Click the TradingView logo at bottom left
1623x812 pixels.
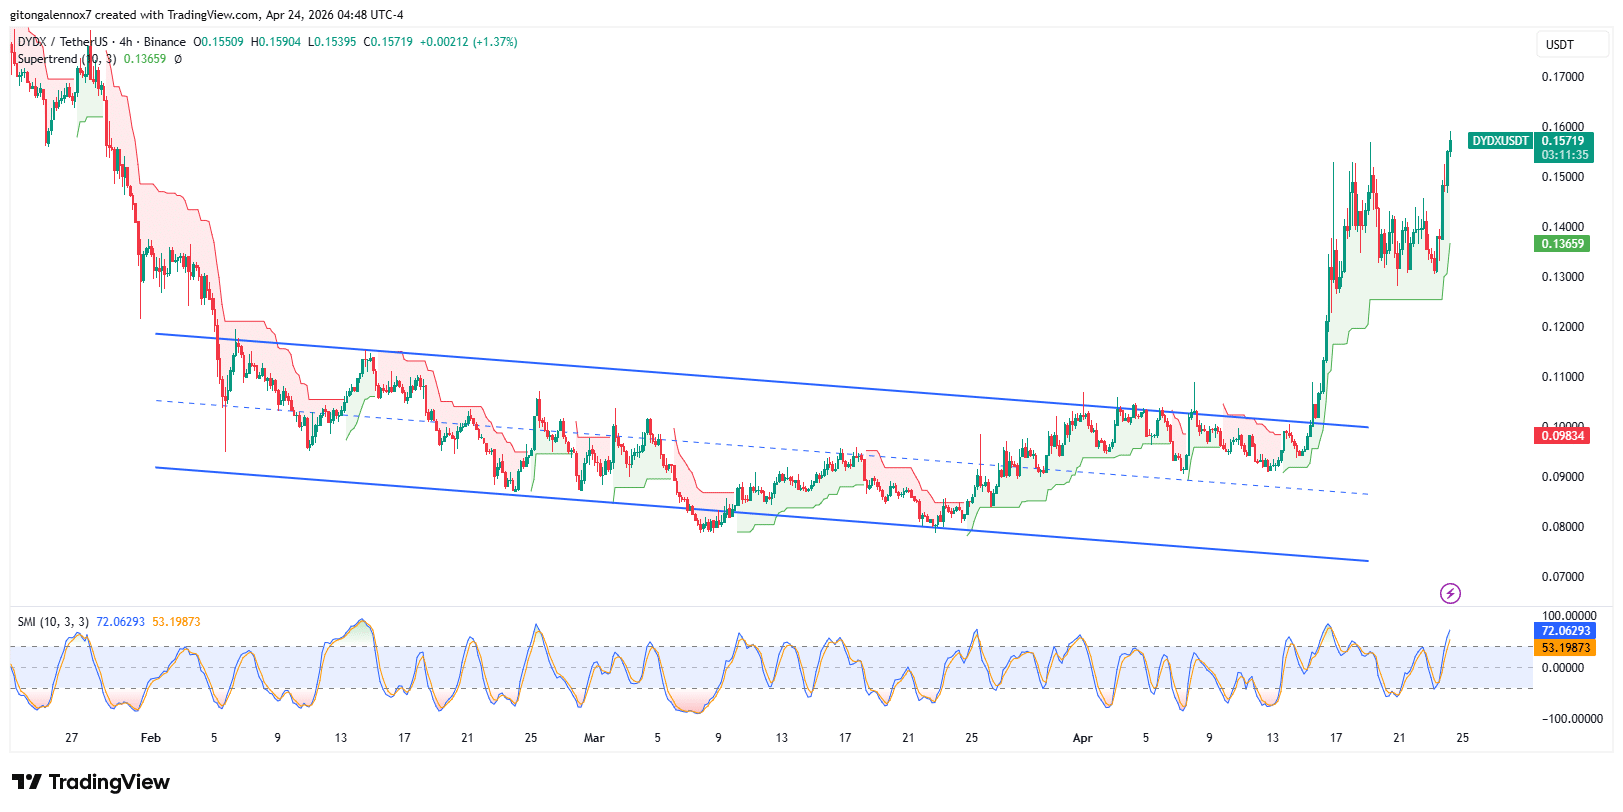[91, 782]
